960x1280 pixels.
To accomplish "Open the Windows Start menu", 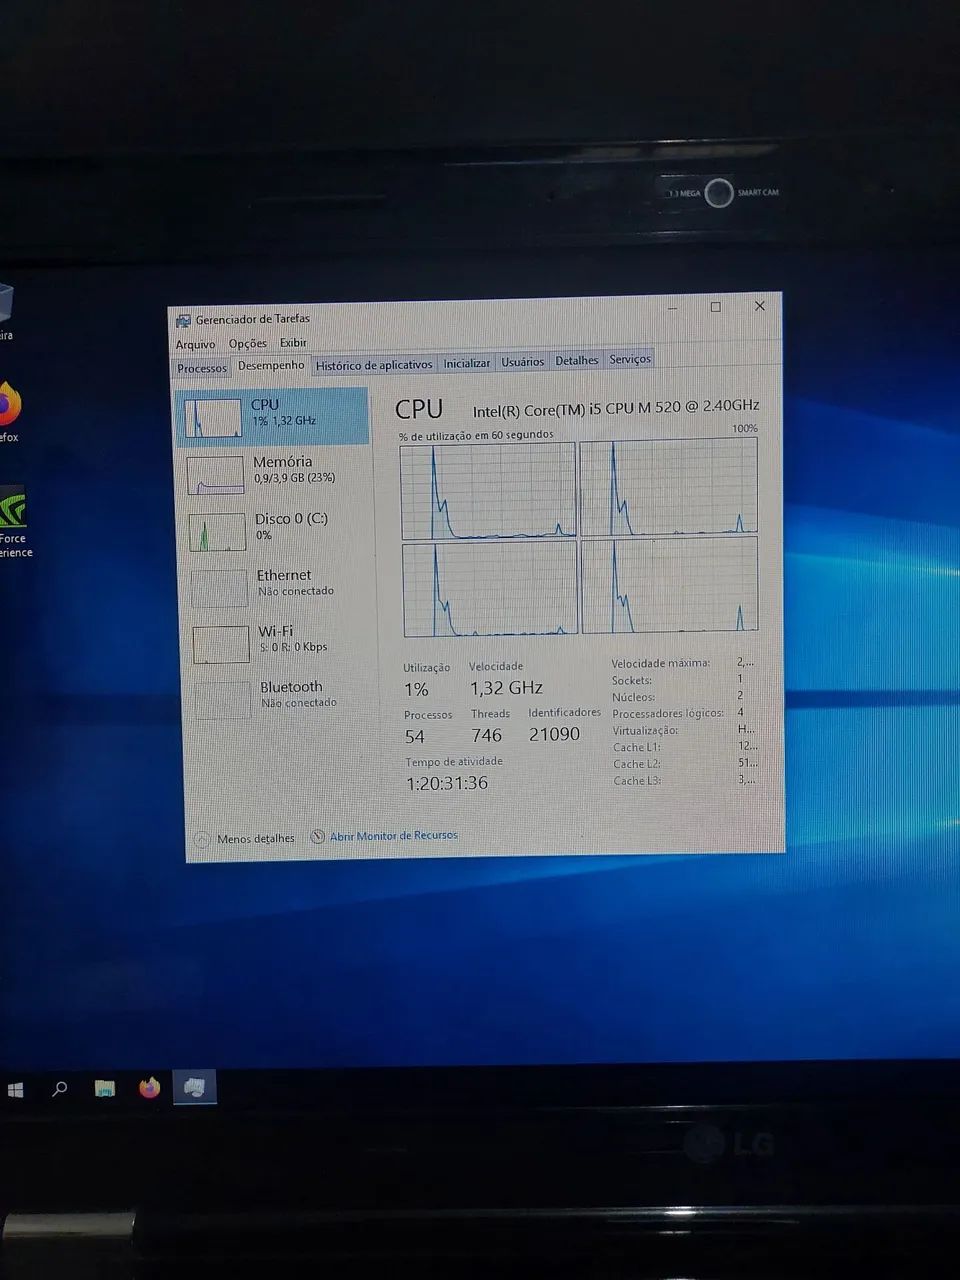I will point(16,1089).
